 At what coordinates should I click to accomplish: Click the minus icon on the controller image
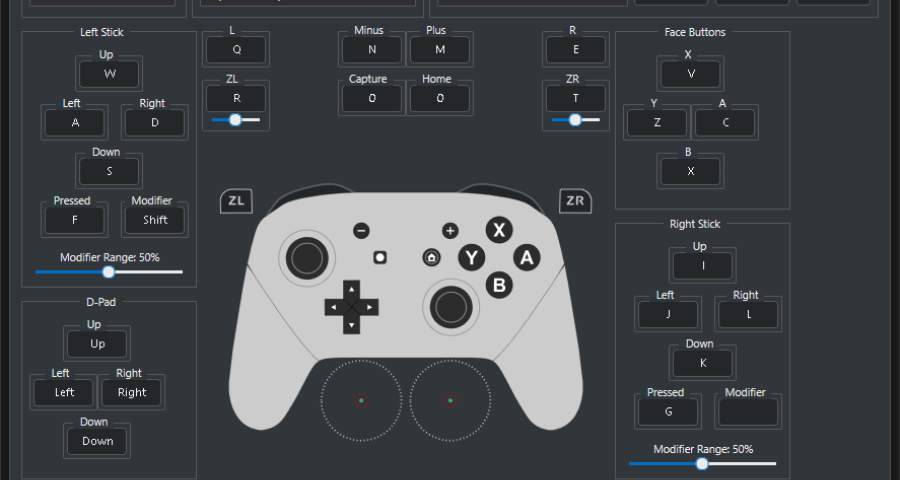pos(362,231)
